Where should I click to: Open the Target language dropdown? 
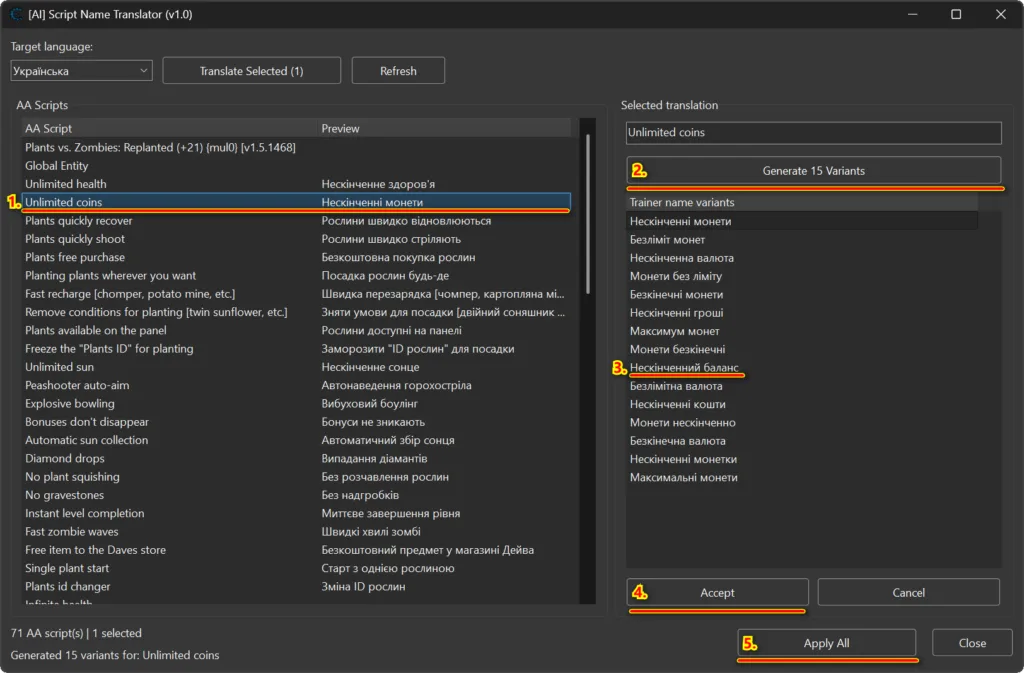click(81, 70)
